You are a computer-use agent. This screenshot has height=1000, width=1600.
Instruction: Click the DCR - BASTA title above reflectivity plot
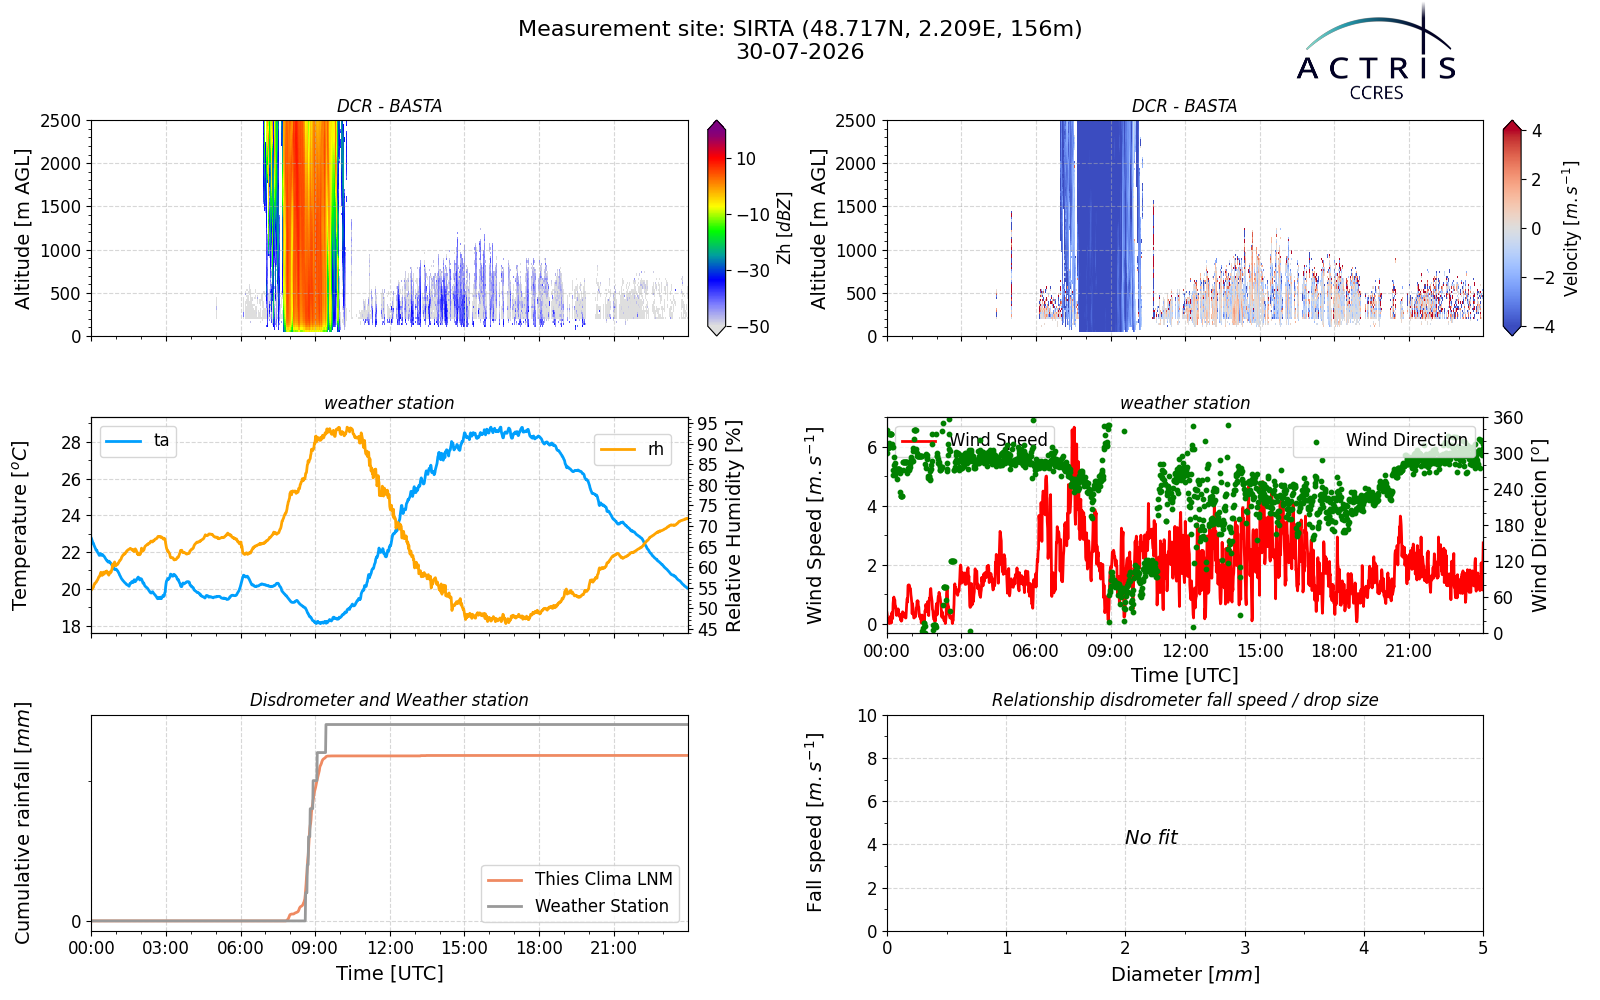389,106
